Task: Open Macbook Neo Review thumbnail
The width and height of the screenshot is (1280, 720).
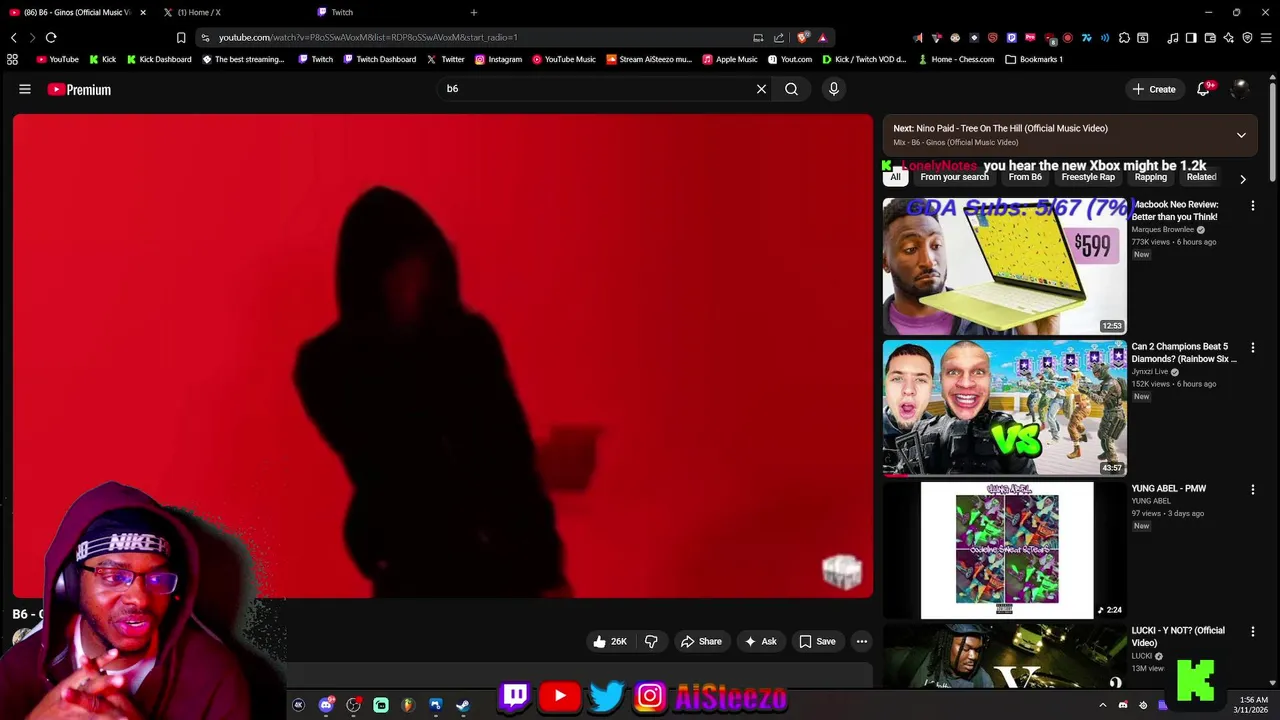Action: click(1004, 266)
